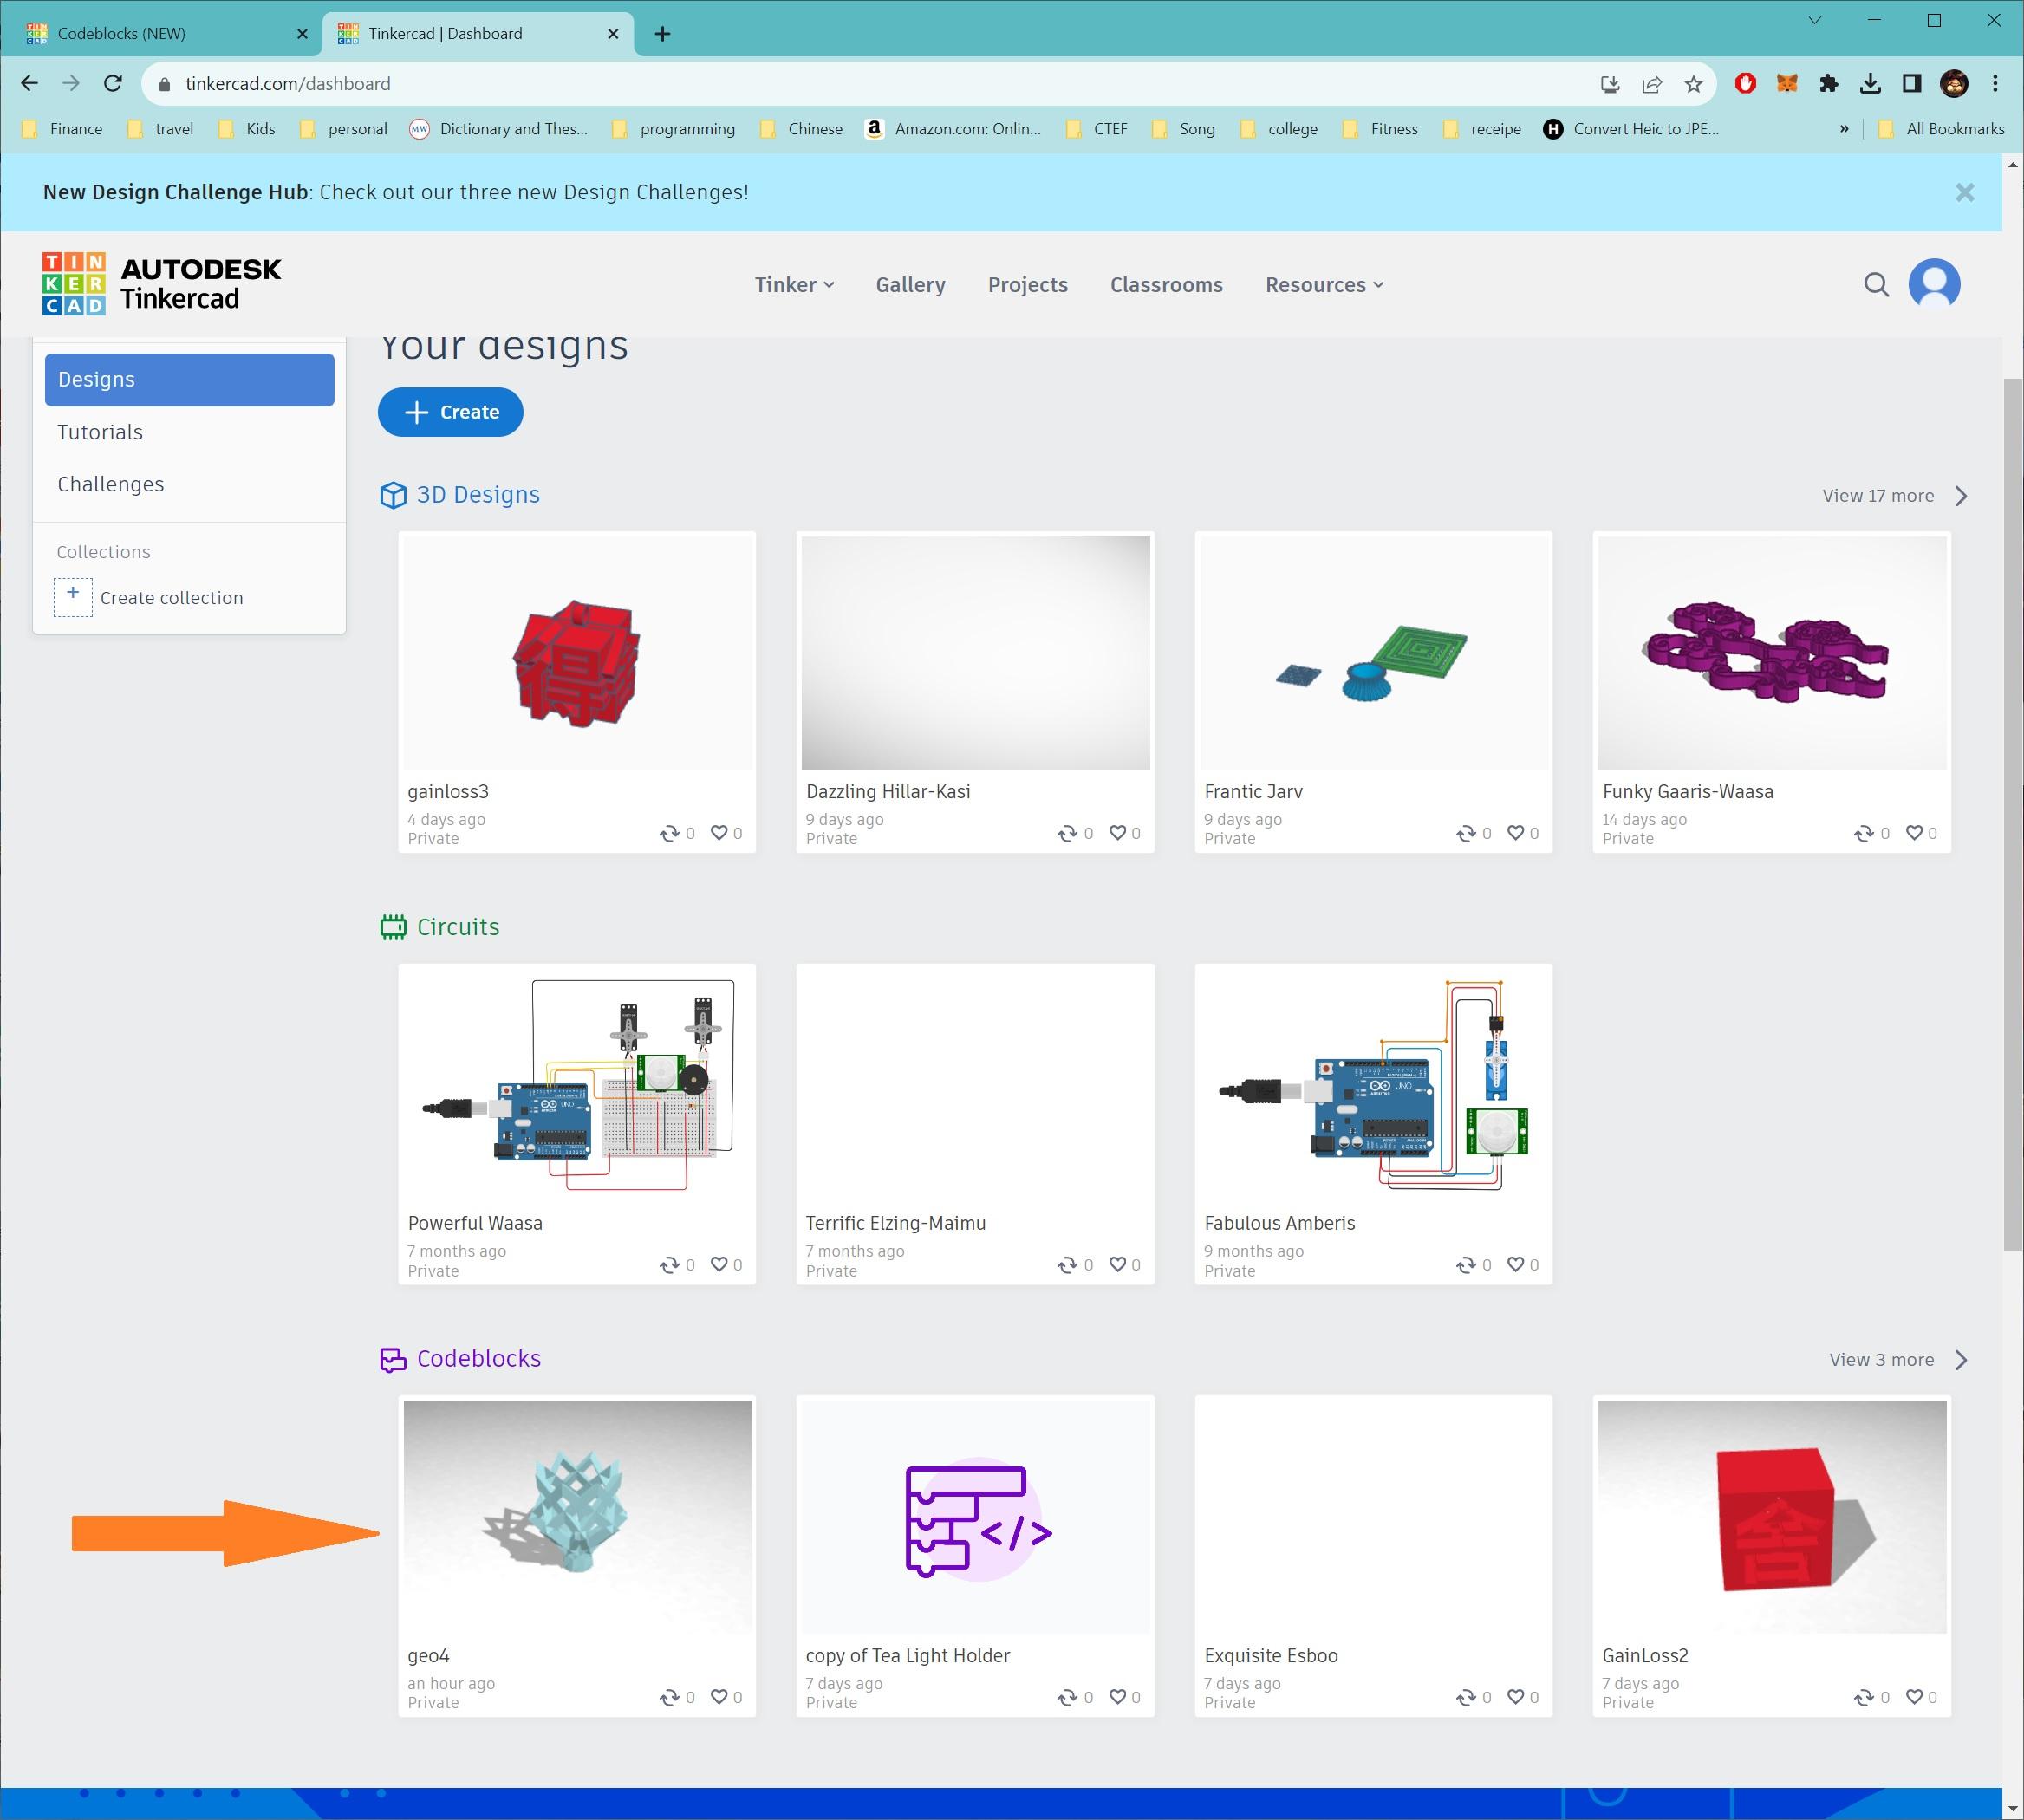
Task: Open the Tutorials sidebar item
Action: click(x=100, y=432)
